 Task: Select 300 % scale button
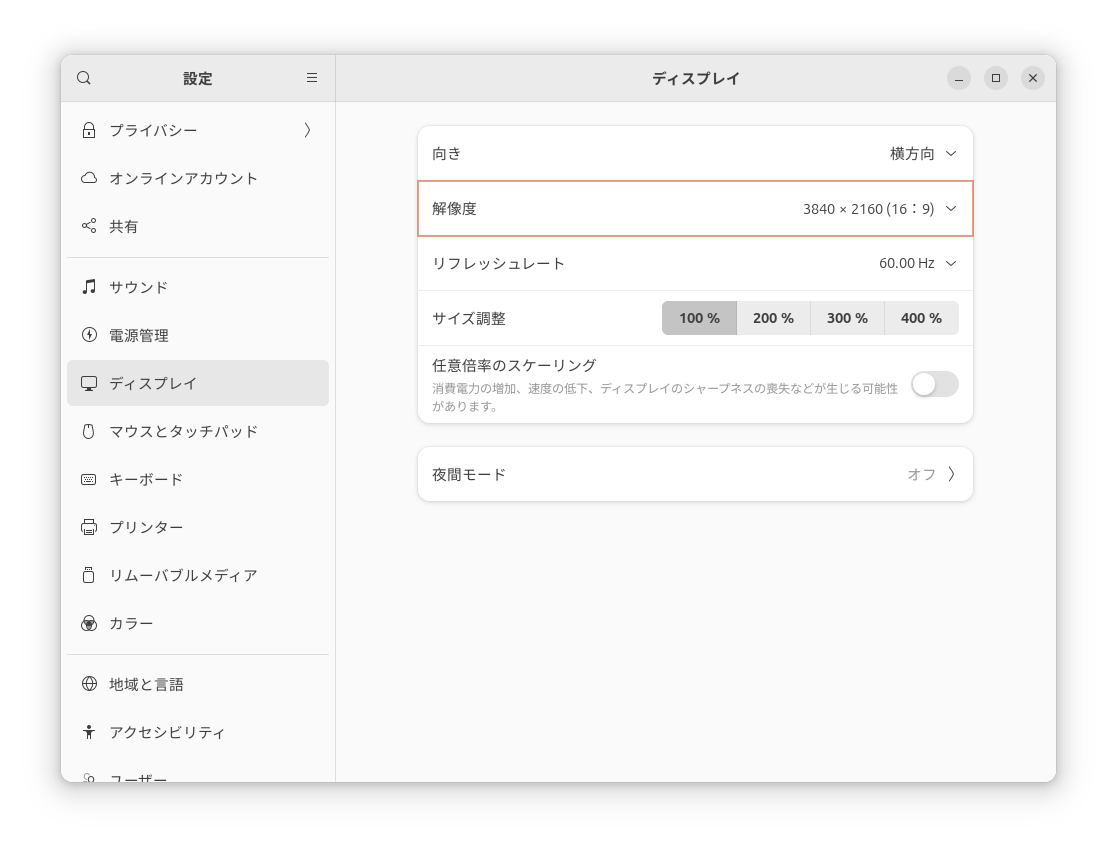point(847,318)
